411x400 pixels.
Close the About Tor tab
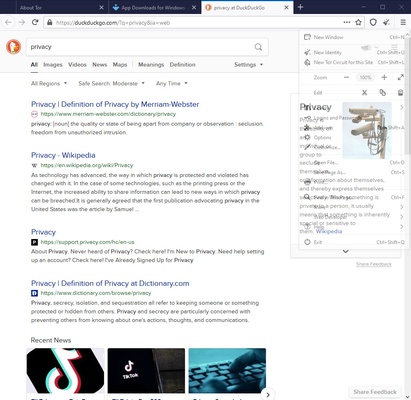click(x=102, y=7)
